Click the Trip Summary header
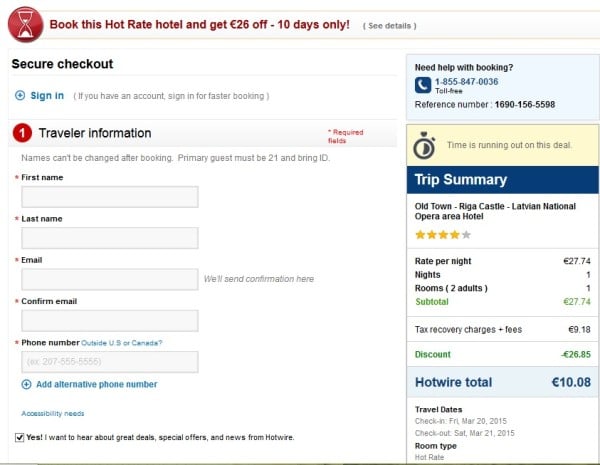This screenshot has width=600, height=465. pos(502,179)
